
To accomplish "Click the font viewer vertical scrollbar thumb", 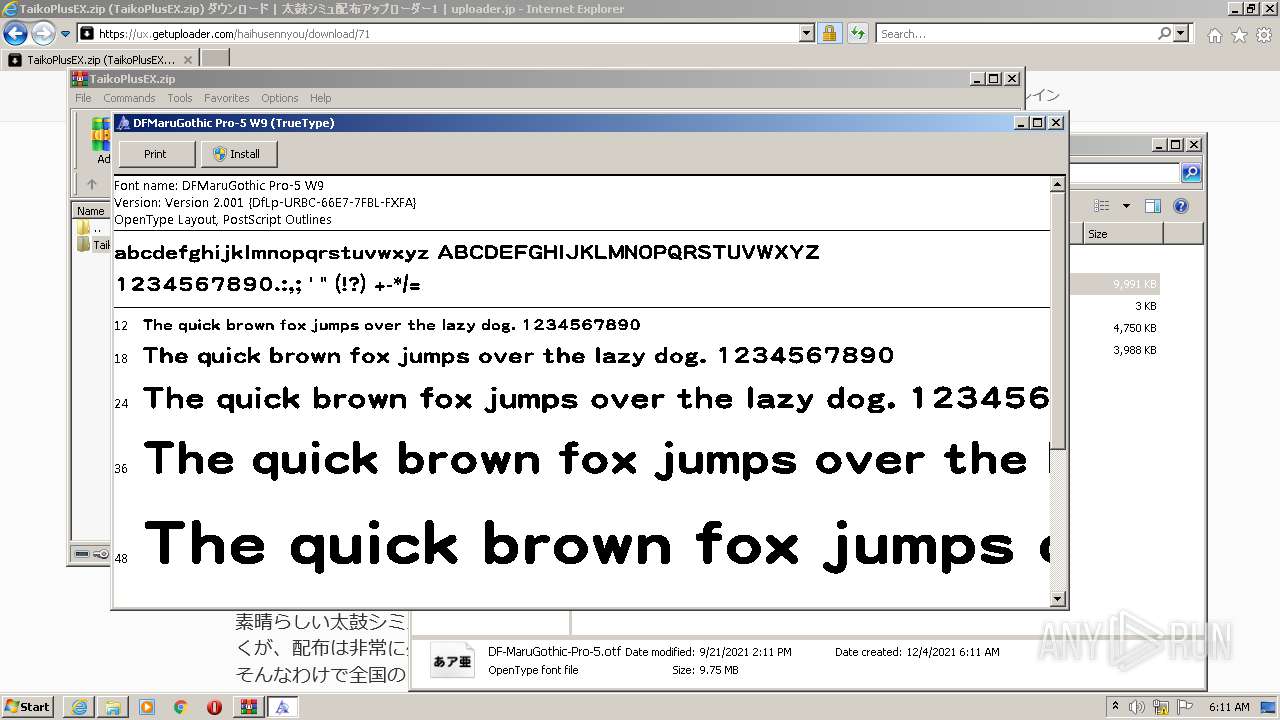I will click(1058, 320).
